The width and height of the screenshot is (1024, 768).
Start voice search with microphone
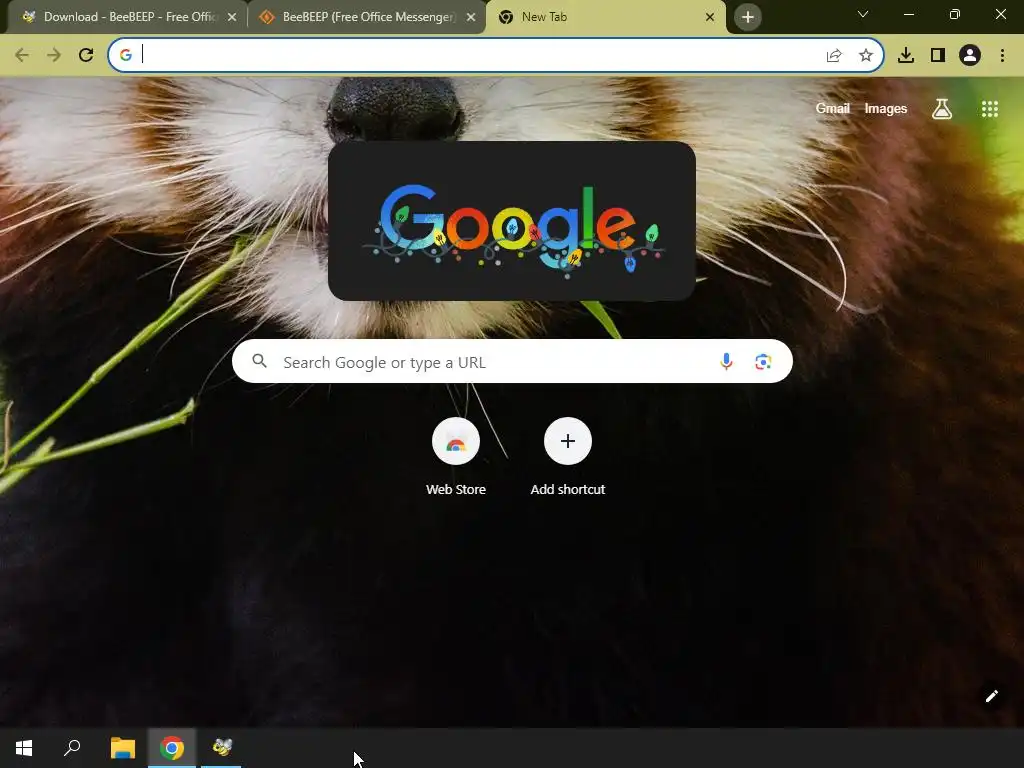coord(726,361)
